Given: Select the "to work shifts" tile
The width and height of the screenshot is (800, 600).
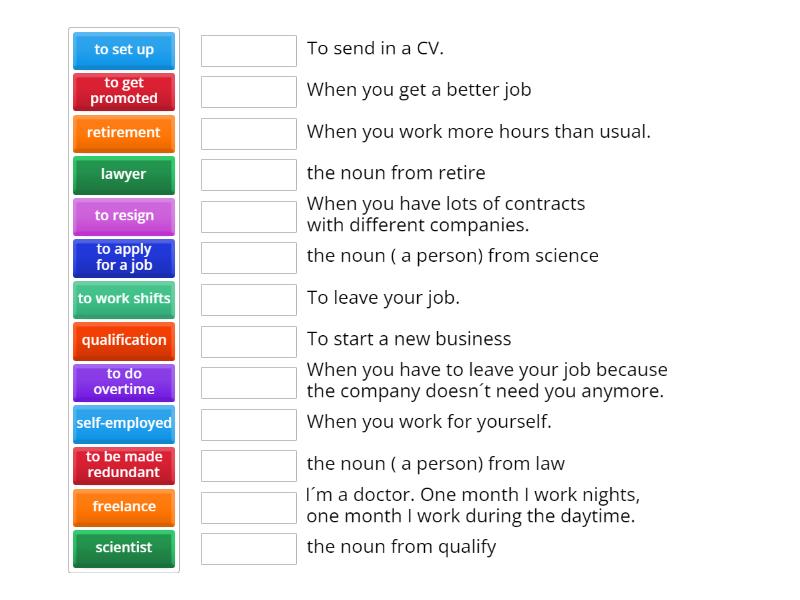Looking at the screenshot, I should point(123,299).
